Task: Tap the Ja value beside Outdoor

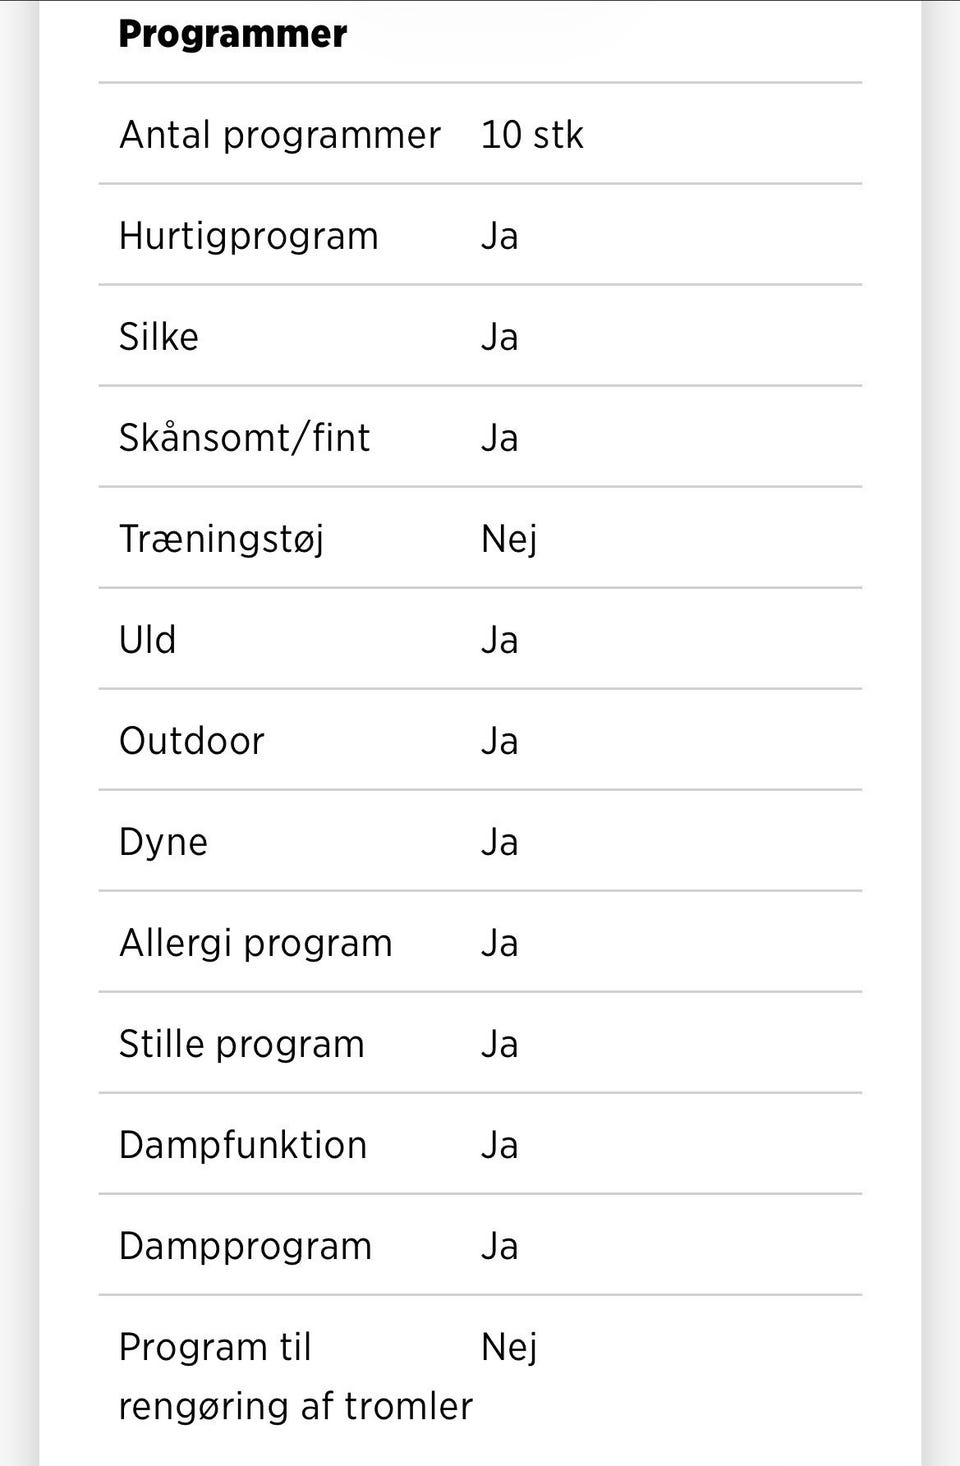Action: (499, 741)
